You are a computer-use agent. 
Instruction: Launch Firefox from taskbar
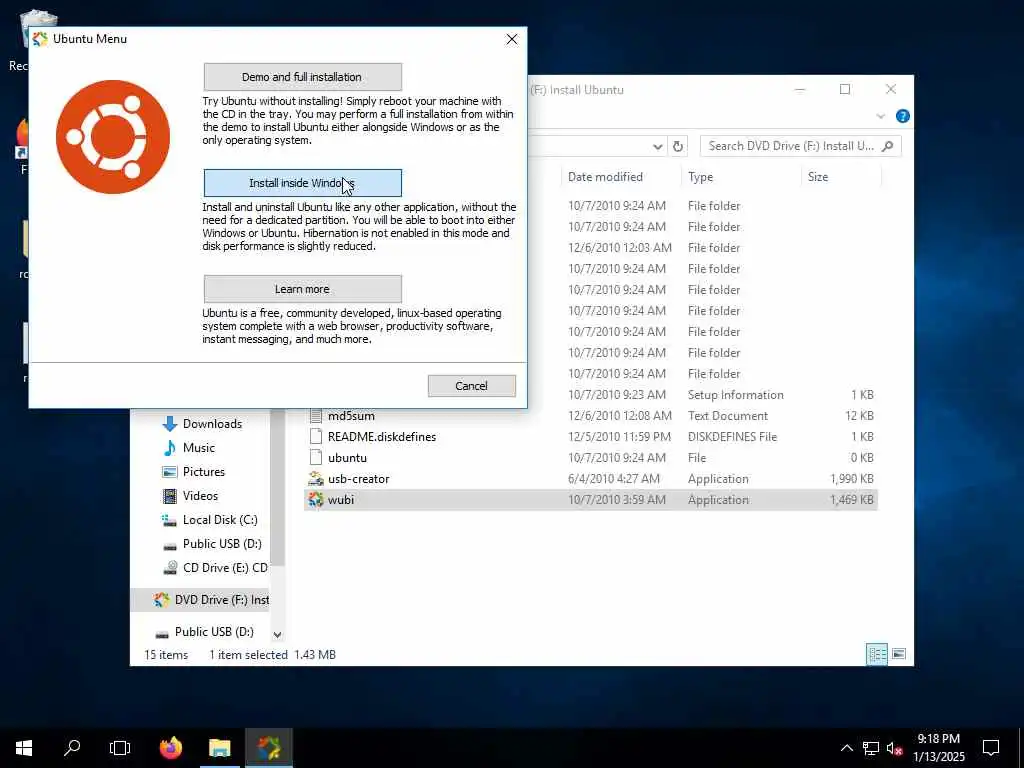(171, 748)
